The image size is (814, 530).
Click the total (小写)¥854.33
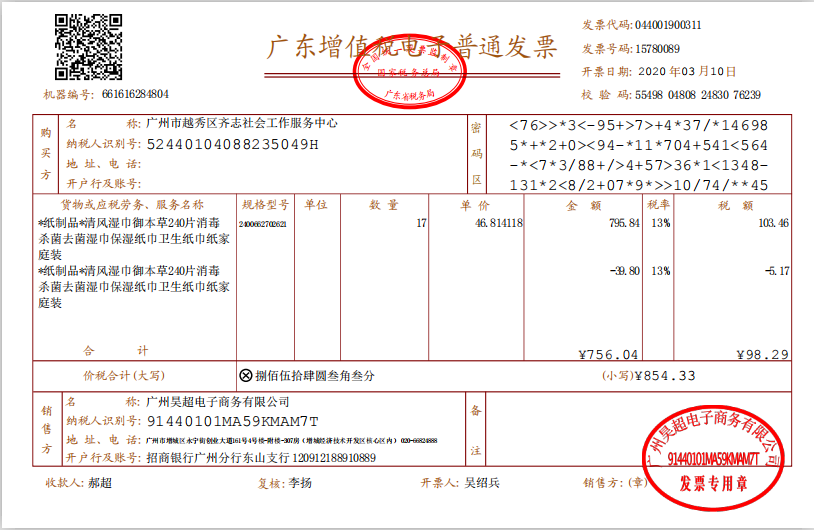[649, 376]
